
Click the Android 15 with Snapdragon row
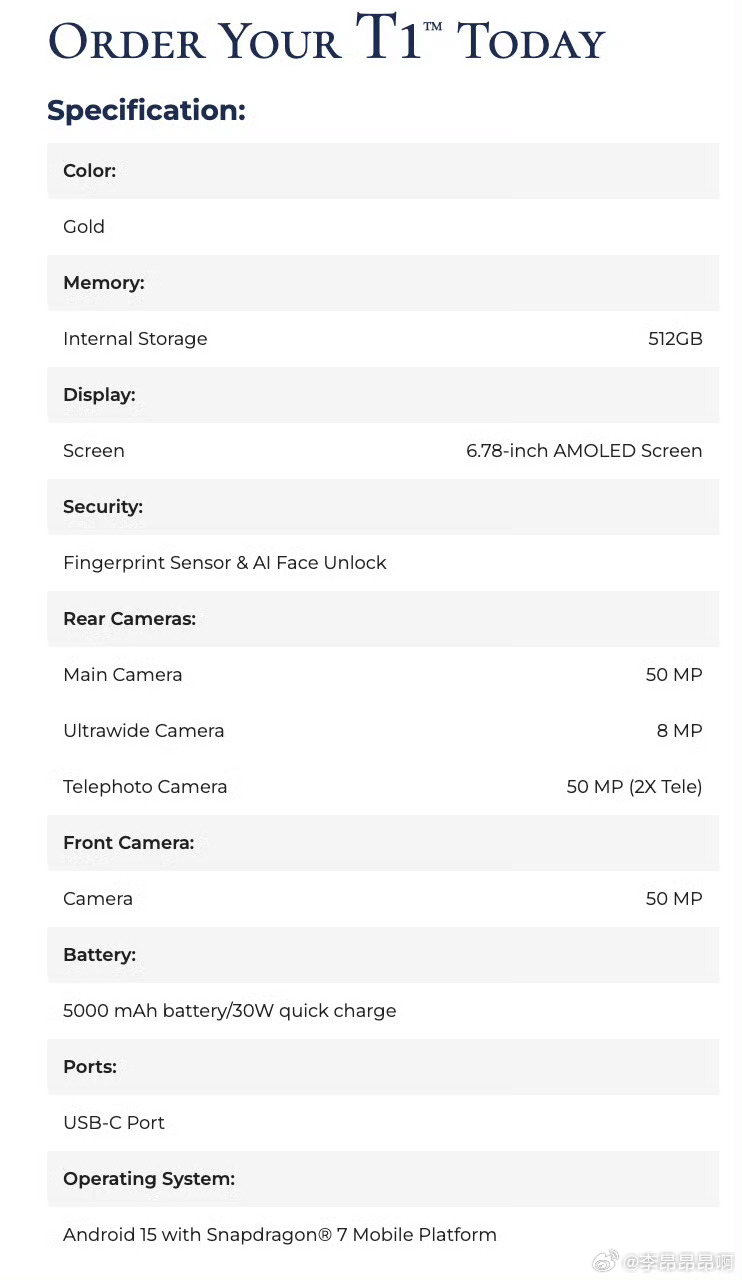click(383, 1235)
